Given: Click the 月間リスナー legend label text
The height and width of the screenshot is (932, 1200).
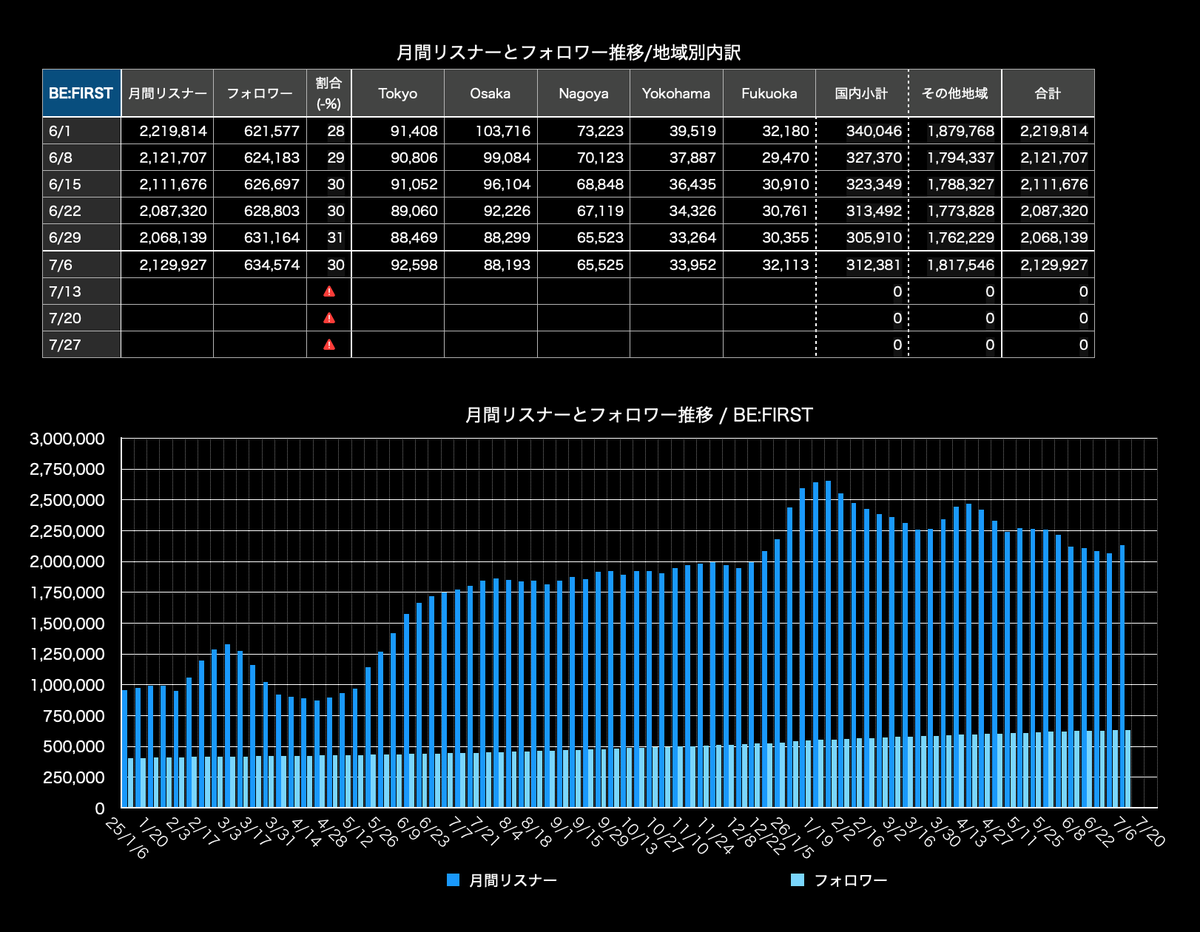Looking at the screenshot, I should click(x=513, y=880).
